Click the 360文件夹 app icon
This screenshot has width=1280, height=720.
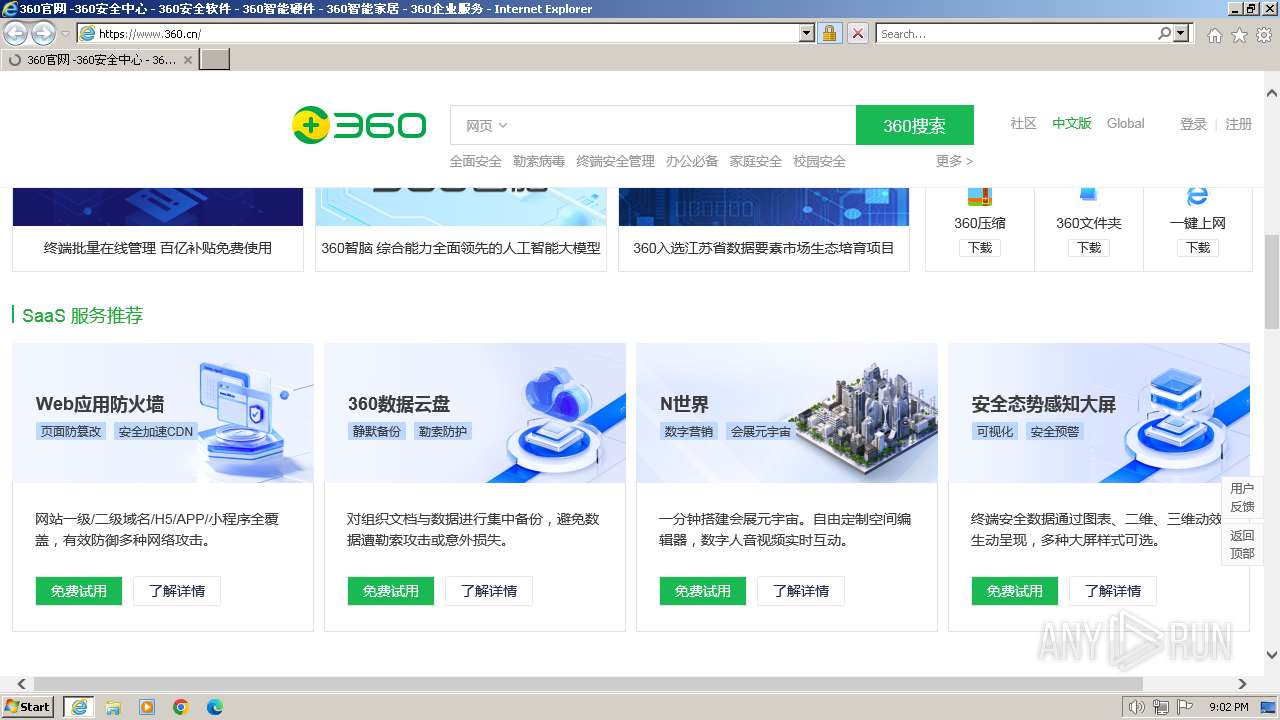click(x=1088, y=197)
